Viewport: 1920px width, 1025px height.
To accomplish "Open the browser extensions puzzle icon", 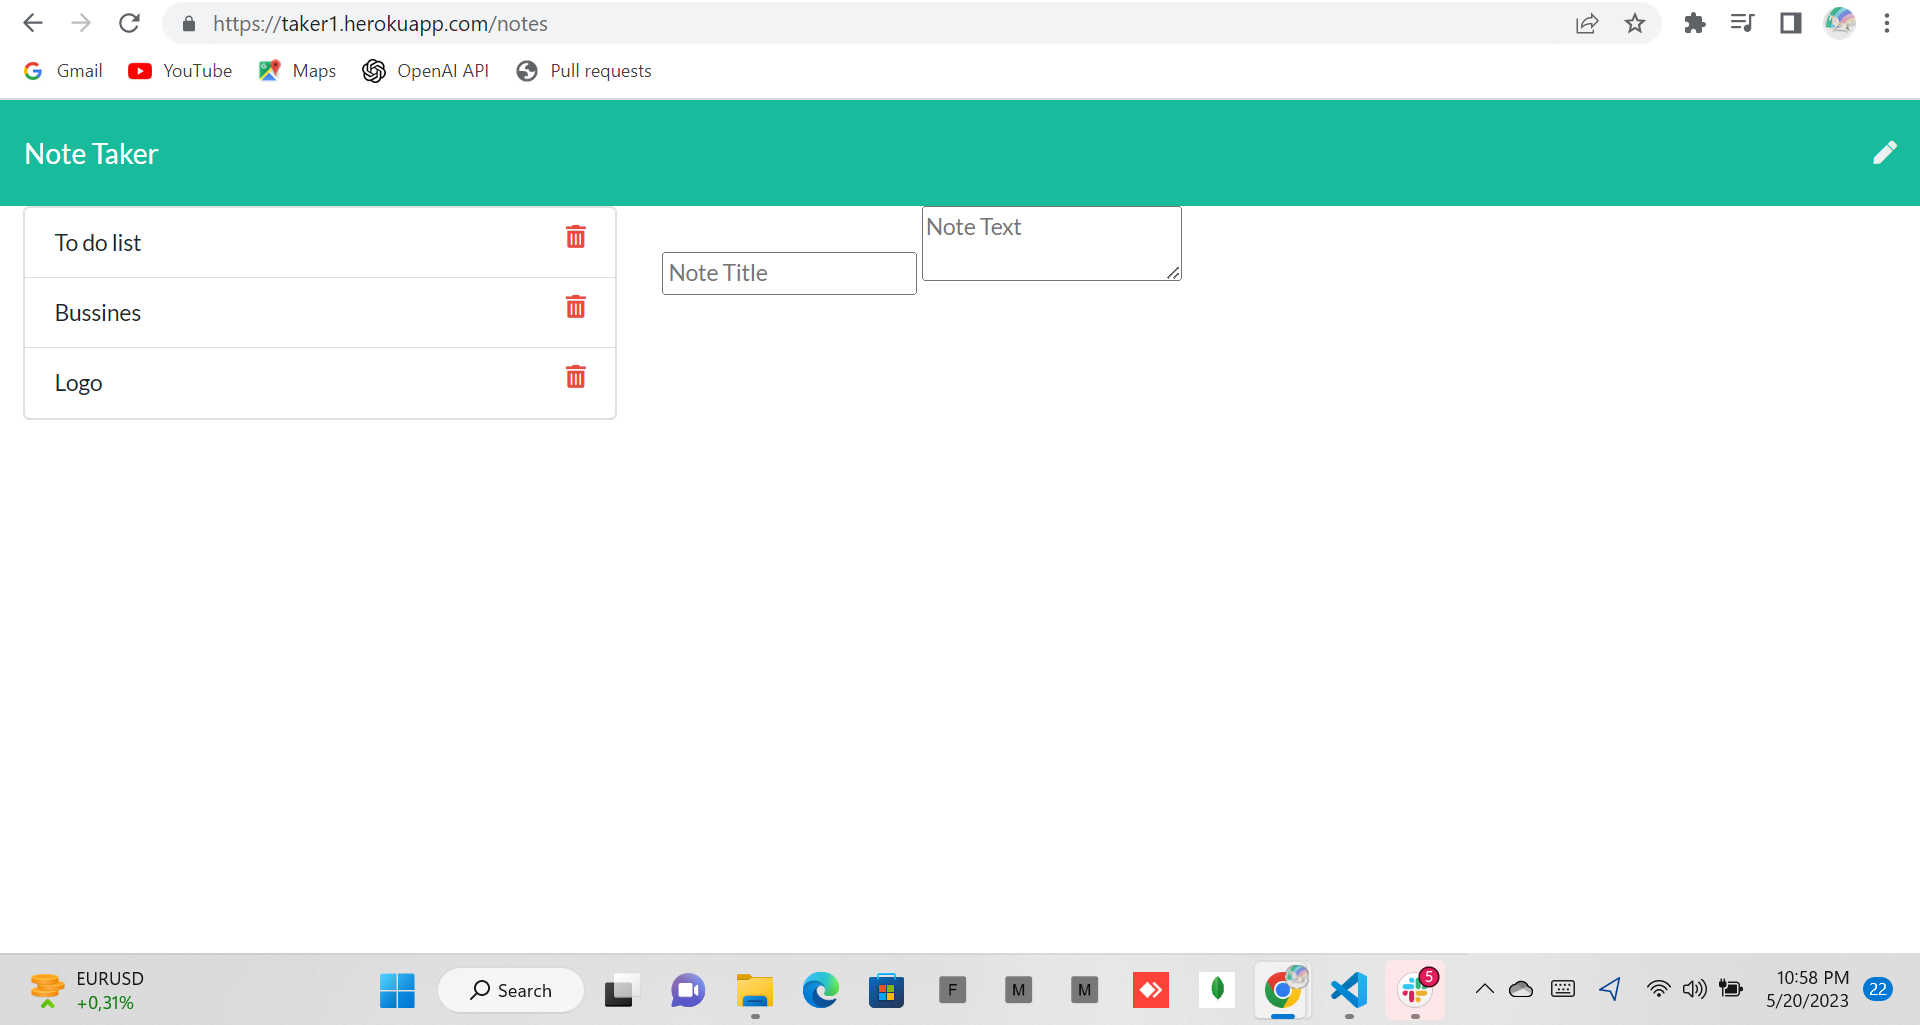I will 1695,22.
